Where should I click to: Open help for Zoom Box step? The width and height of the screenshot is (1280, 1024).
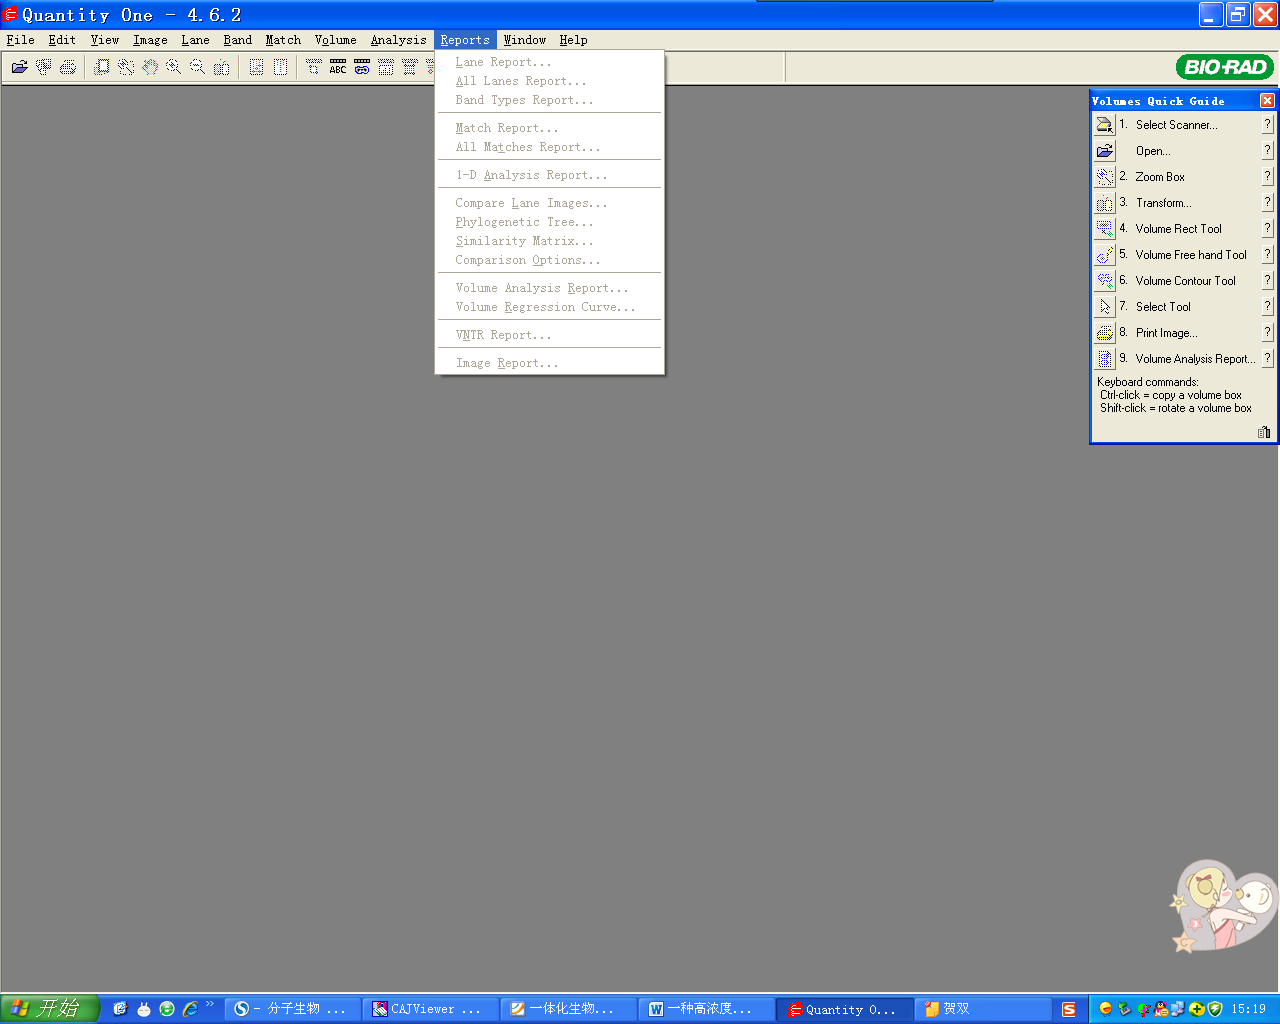point(1268,177)
